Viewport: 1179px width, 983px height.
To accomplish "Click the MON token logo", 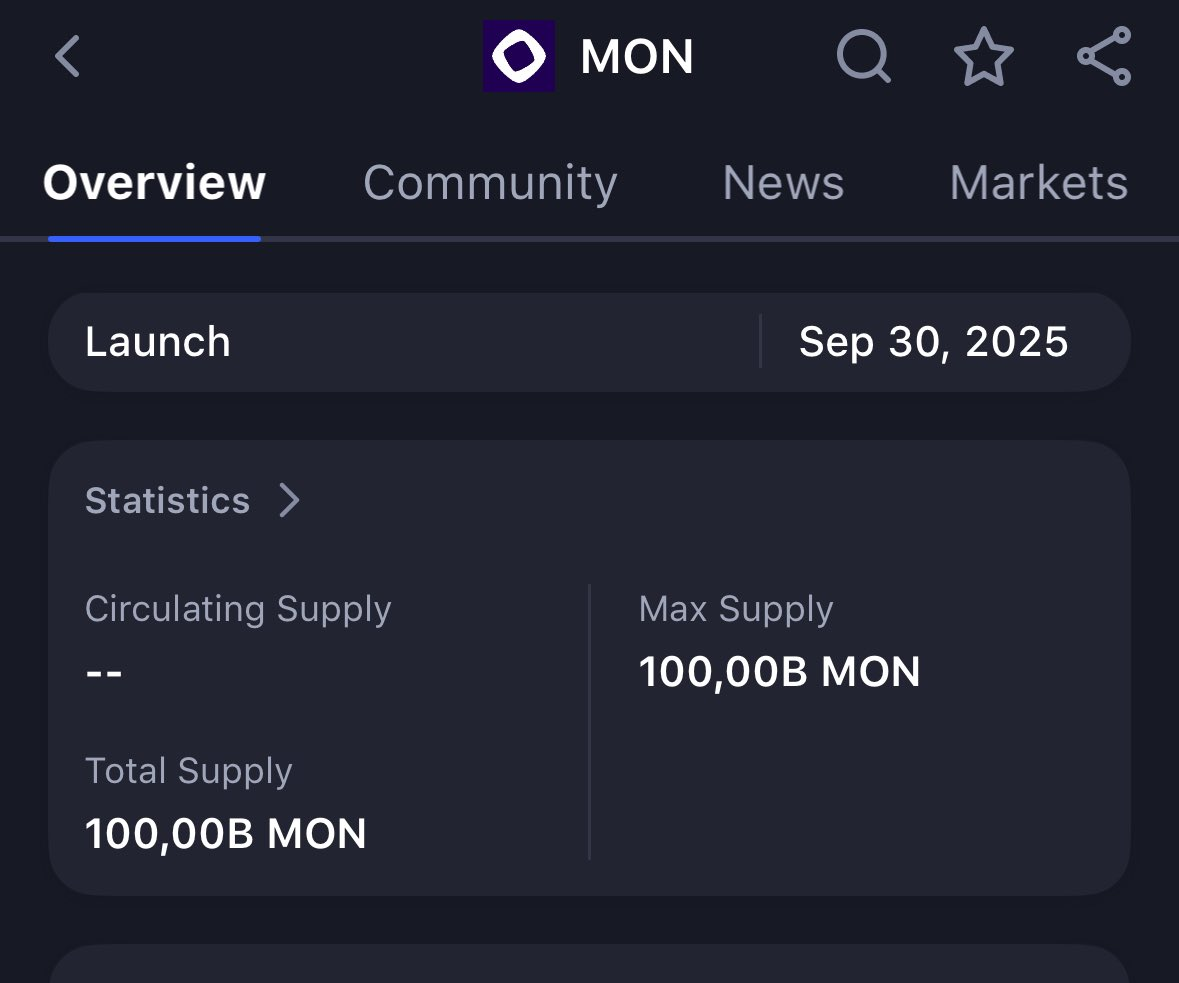I will pos(518,56).
